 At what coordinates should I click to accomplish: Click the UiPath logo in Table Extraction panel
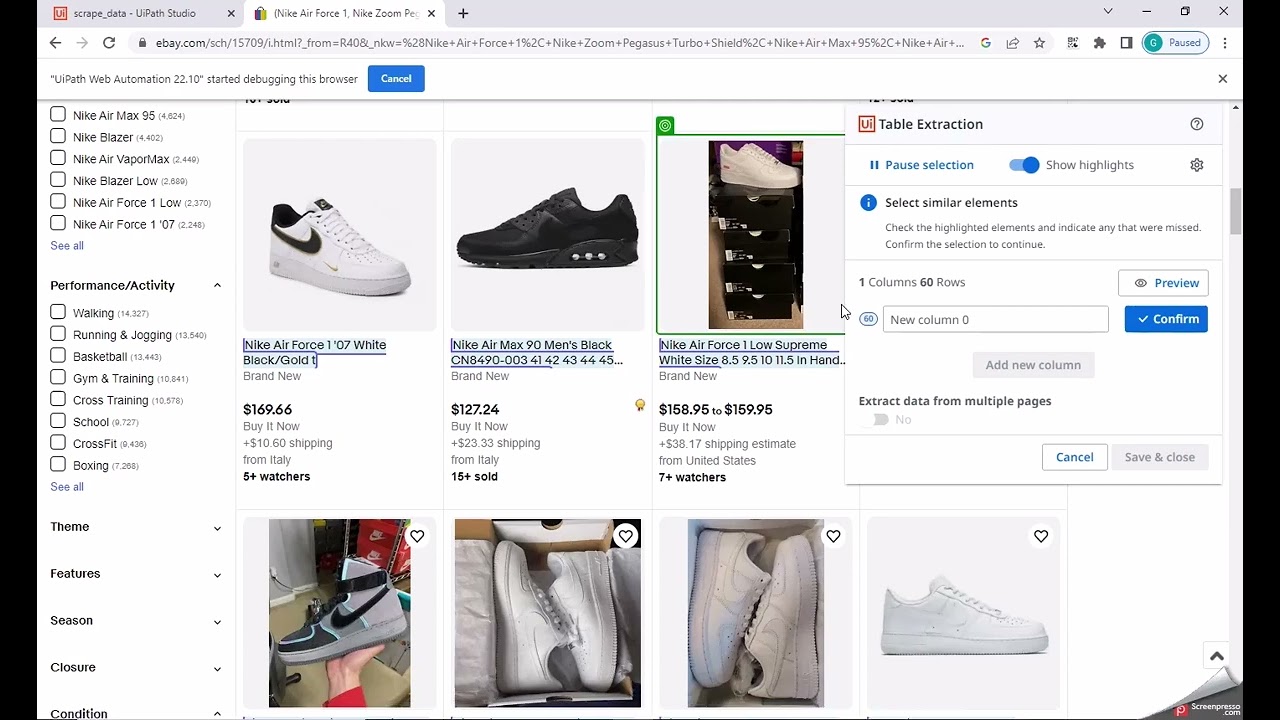[866, 124]
